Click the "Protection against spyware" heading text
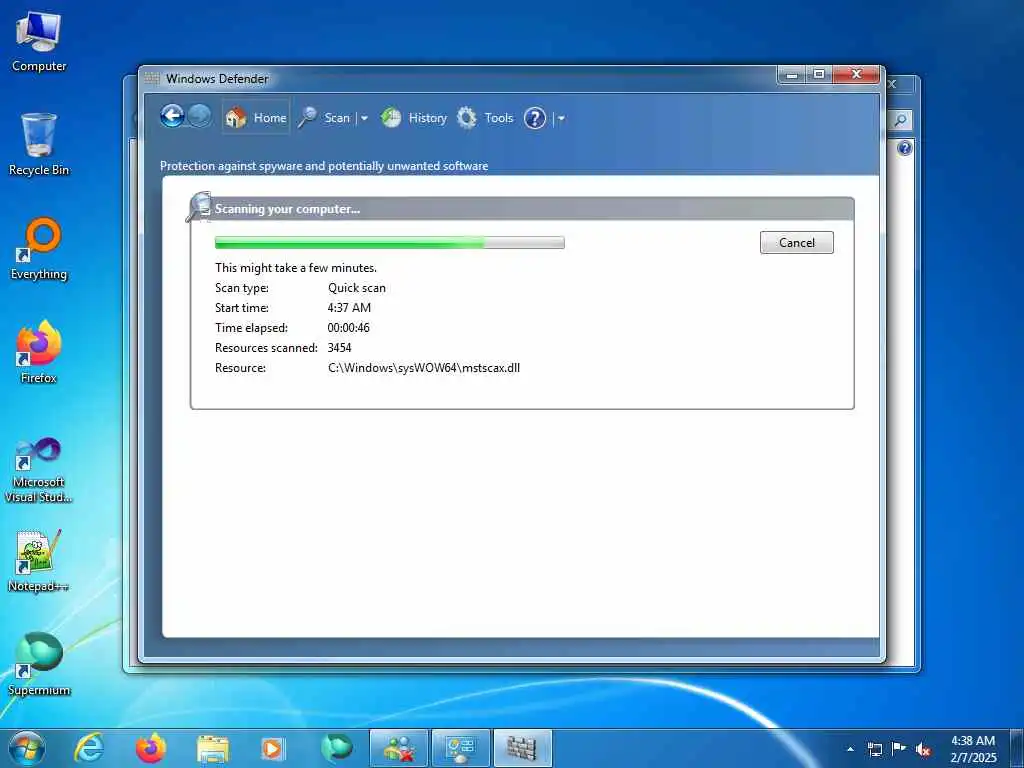1024x768 pixels. point(324,166)
